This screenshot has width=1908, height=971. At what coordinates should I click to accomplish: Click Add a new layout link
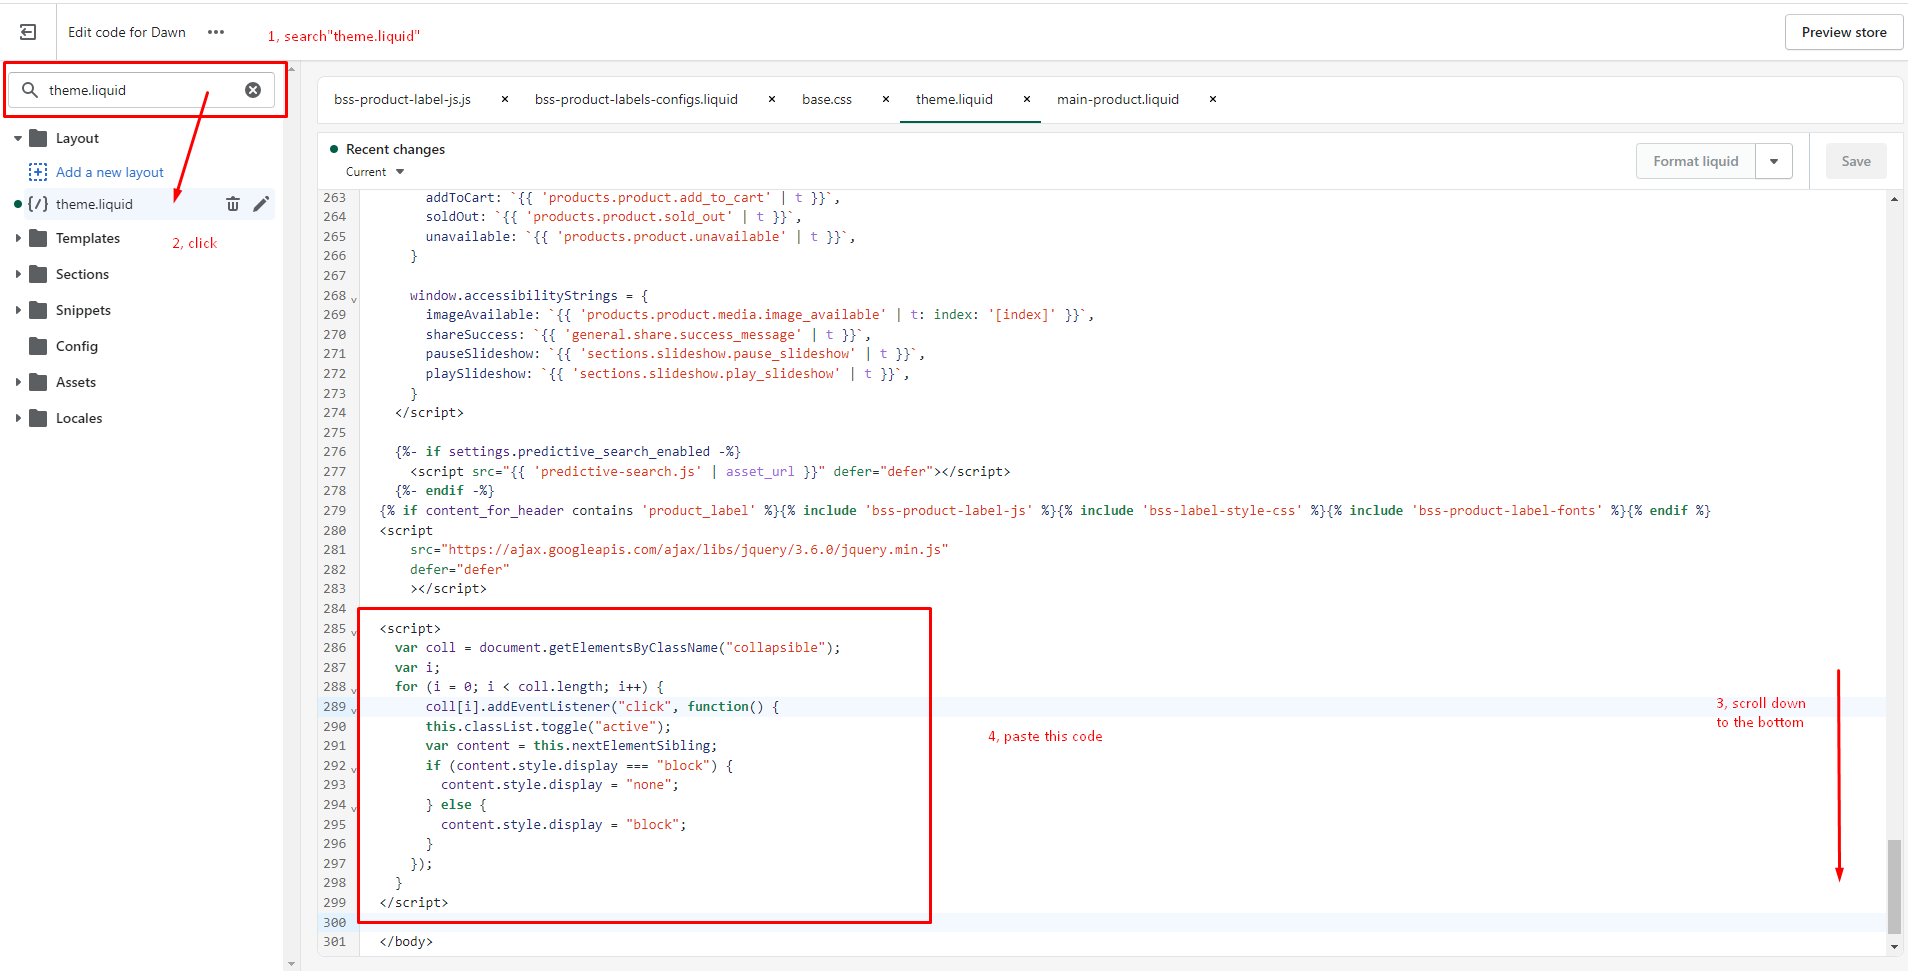(109, 172)
